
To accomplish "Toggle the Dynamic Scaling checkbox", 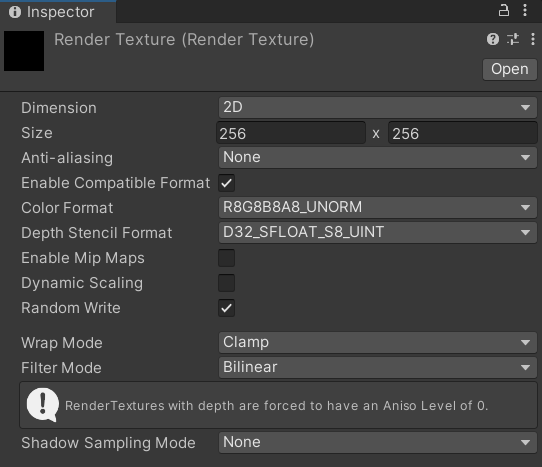I will 226,283.
